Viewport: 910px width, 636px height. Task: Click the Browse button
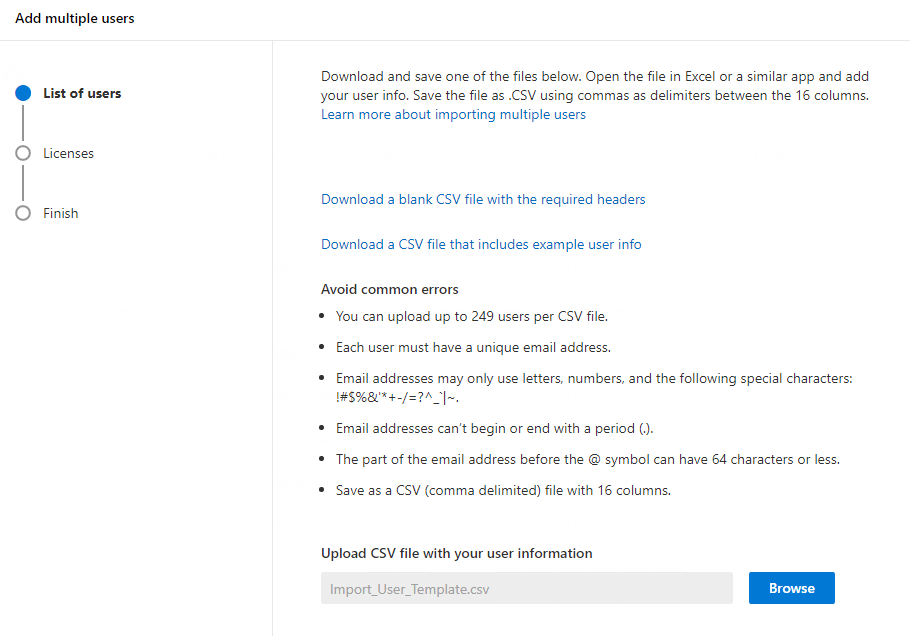(x=792, y=588)
